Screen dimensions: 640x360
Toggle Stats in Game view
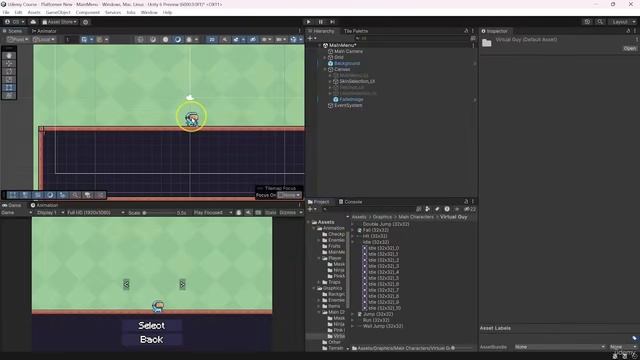(270, 213)
